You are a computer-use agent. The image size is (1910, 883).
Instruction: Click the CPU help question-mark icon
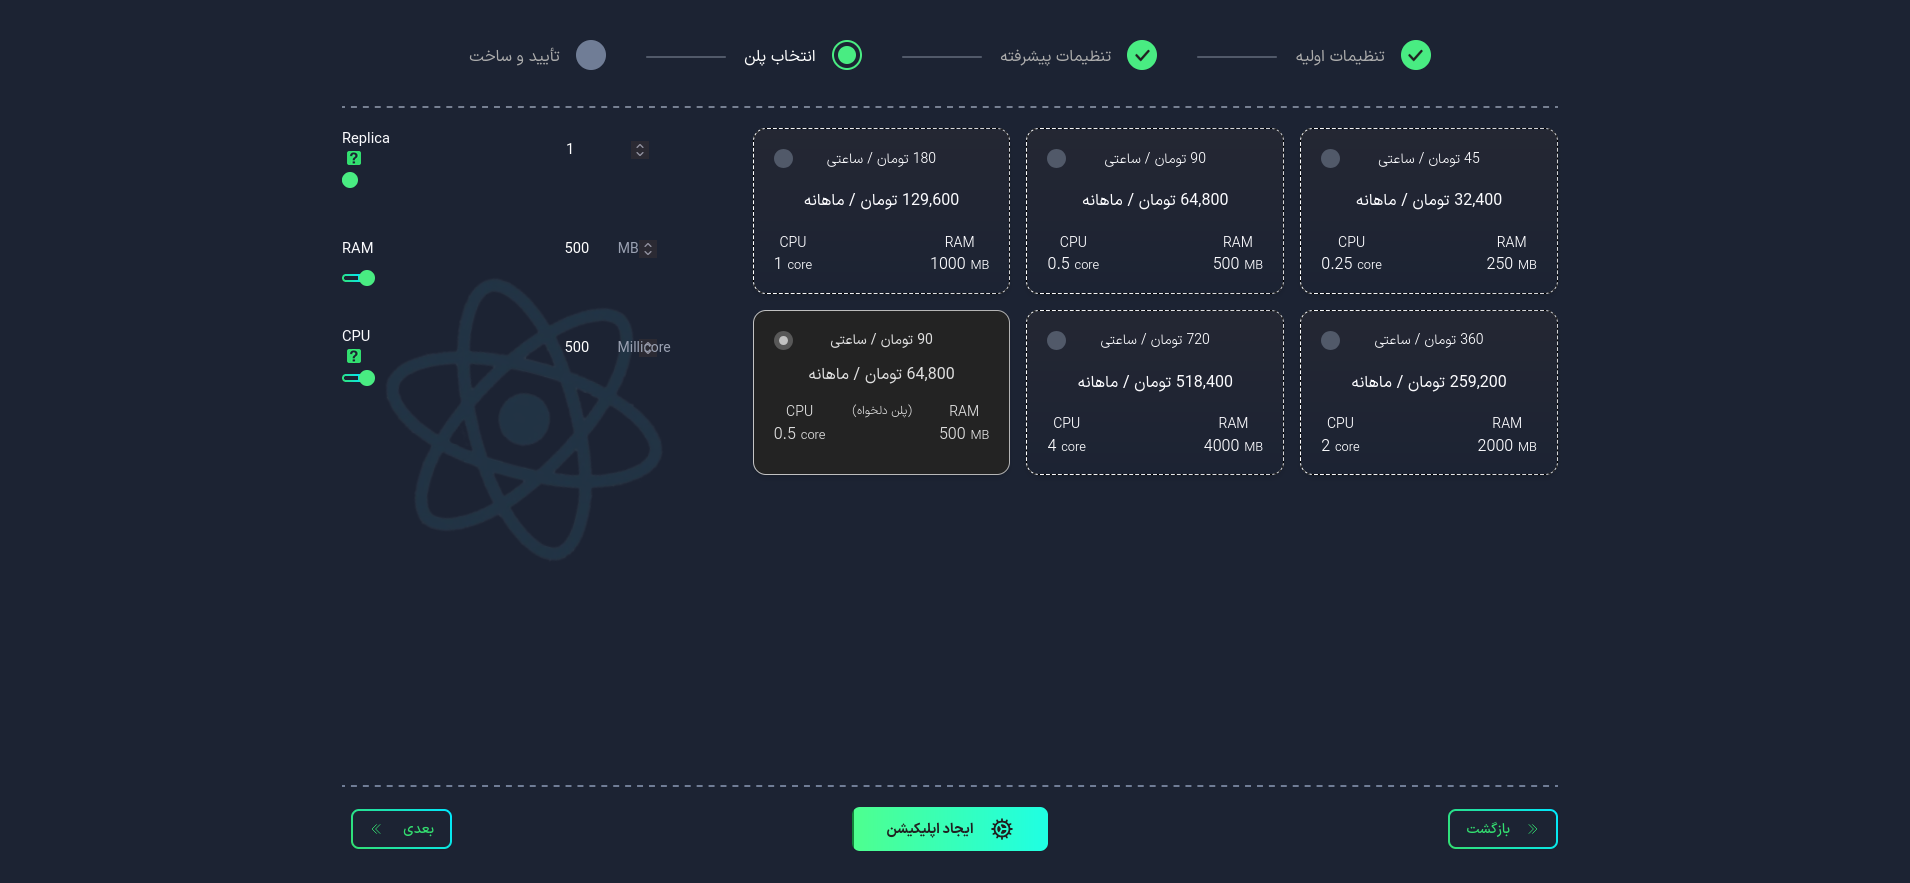(x=354, y=356)
